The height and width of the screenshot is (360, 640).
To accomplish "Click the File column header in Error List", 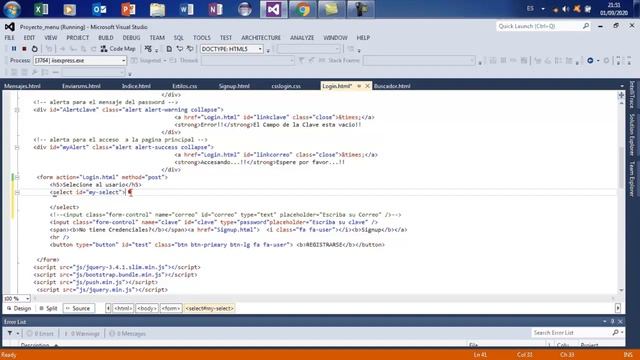I will [x=473, y=345].
